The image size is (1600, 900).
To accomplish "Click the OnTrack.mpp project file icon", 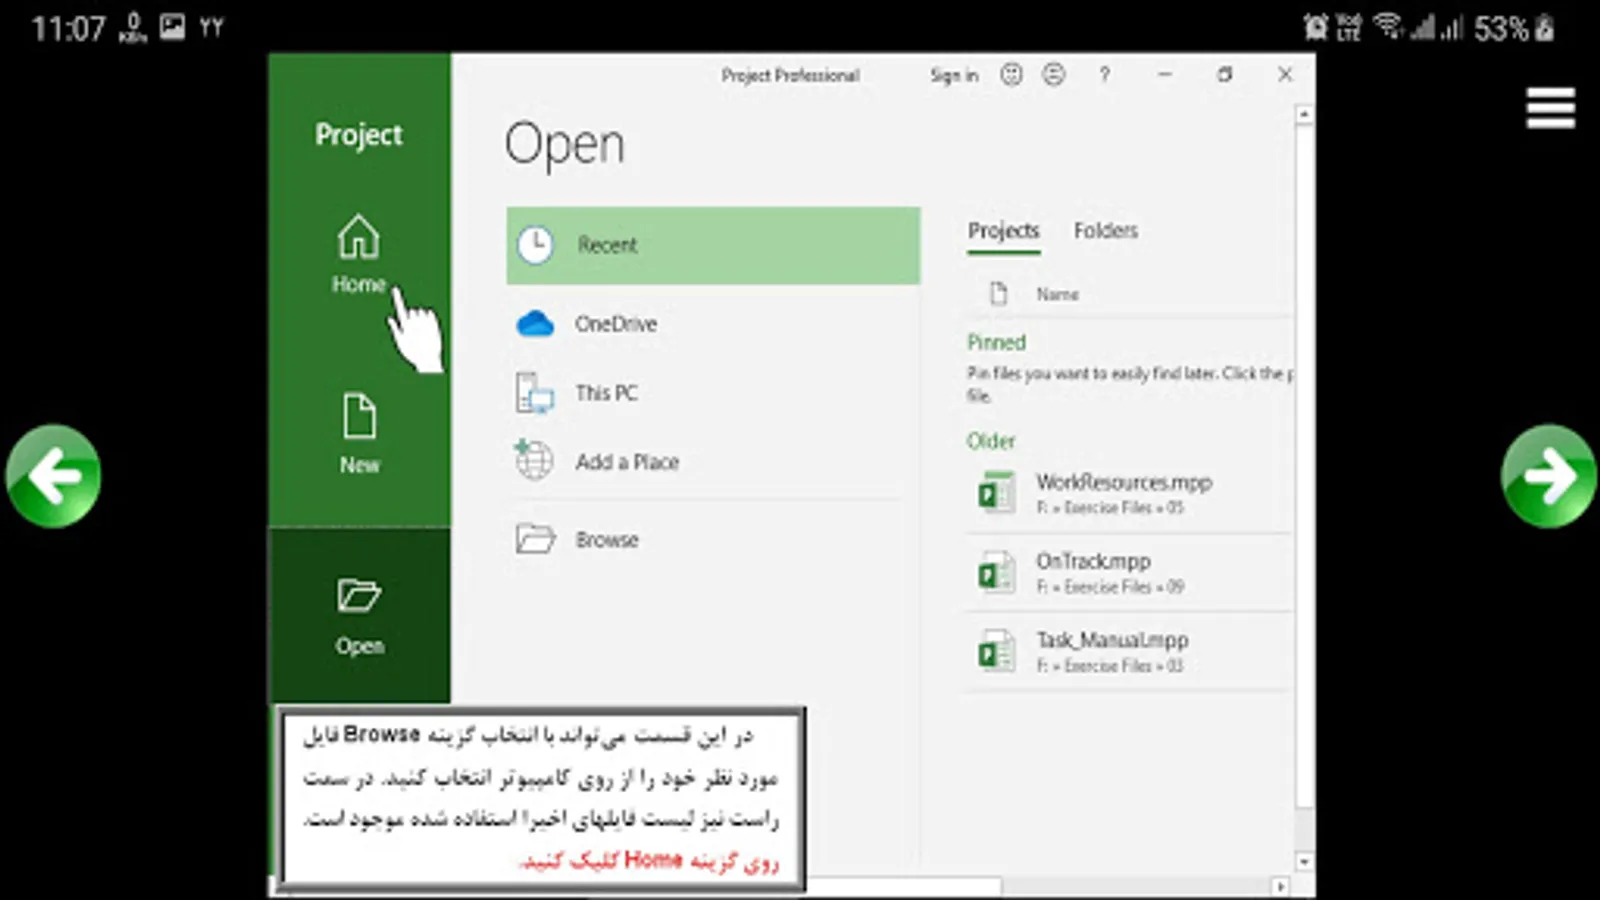I will (x=996, y=572).
